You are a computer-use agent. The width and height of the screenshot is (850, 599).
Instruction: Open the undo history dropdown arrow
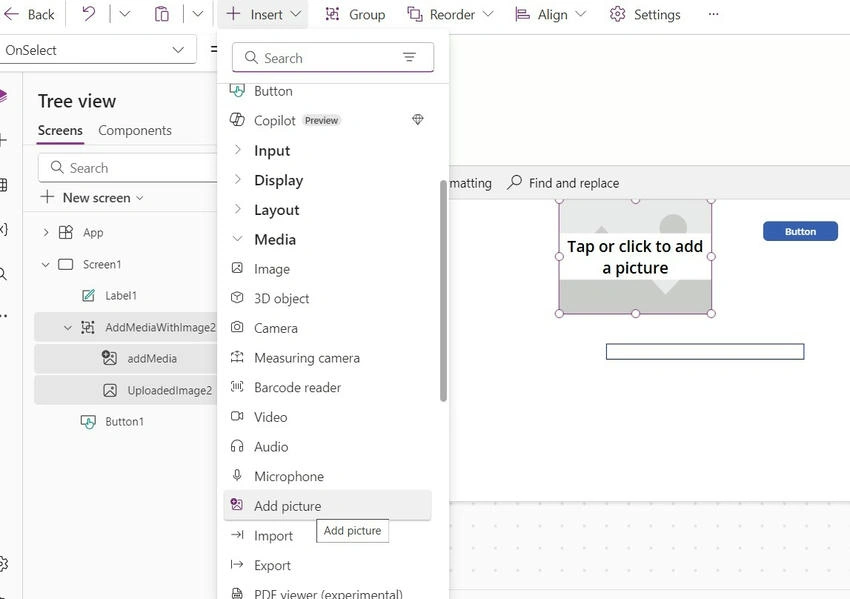coord(125,14)
